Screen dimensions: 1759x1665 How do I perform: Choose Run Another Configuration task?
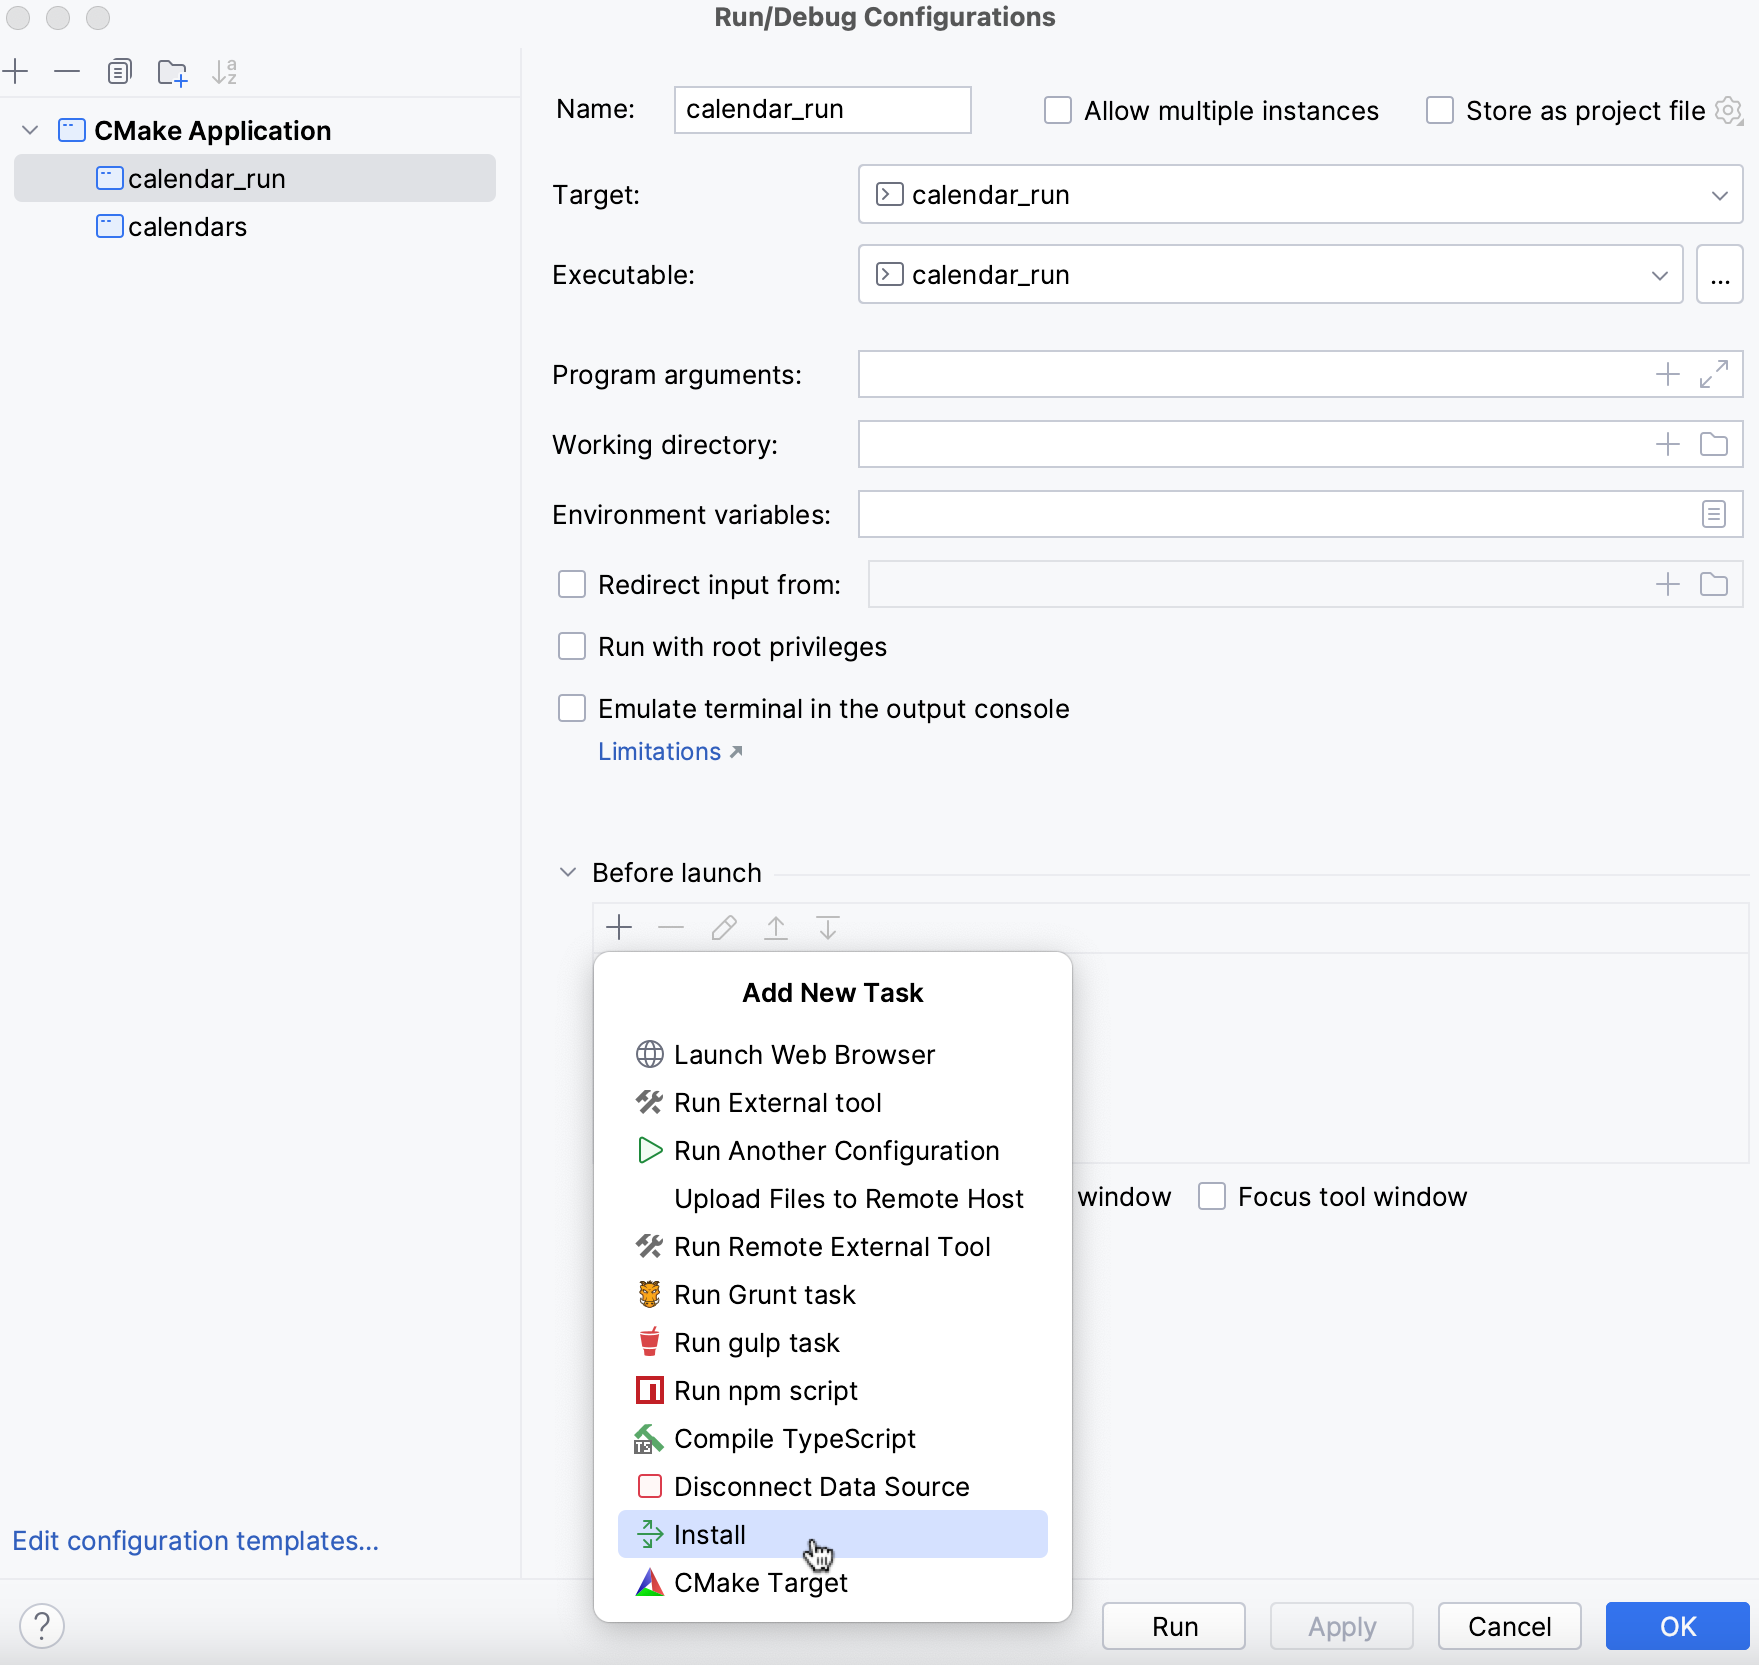click(x=836, y=1150)
